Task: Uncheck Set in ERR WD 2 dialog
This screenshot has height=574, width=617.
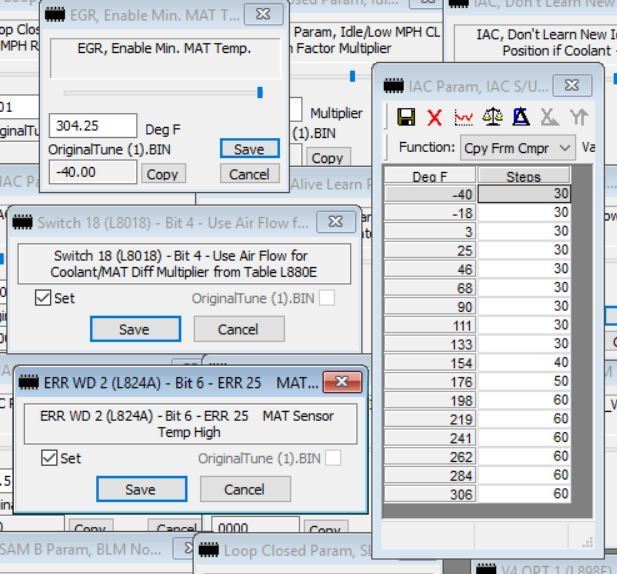Action: tap(49, 458)
